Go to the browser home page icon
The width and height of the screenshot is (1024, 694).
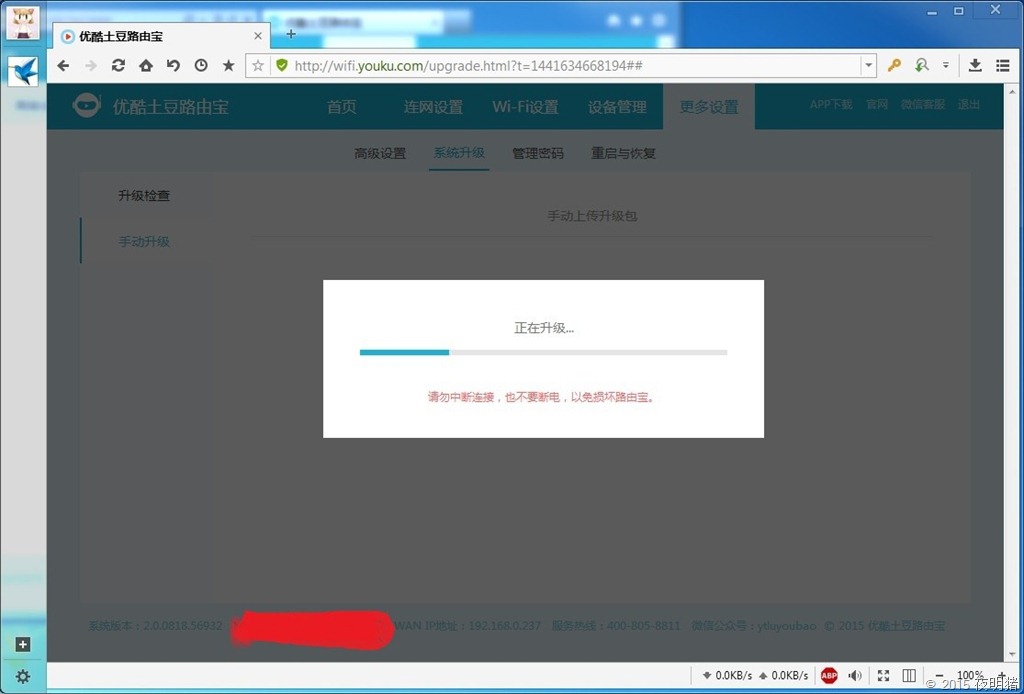click(x=145, y=65)
